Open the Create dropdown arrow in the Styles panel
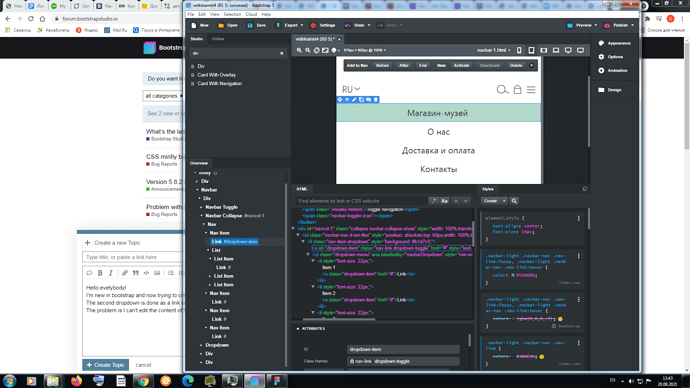690x388 pixels. point(504,201)
